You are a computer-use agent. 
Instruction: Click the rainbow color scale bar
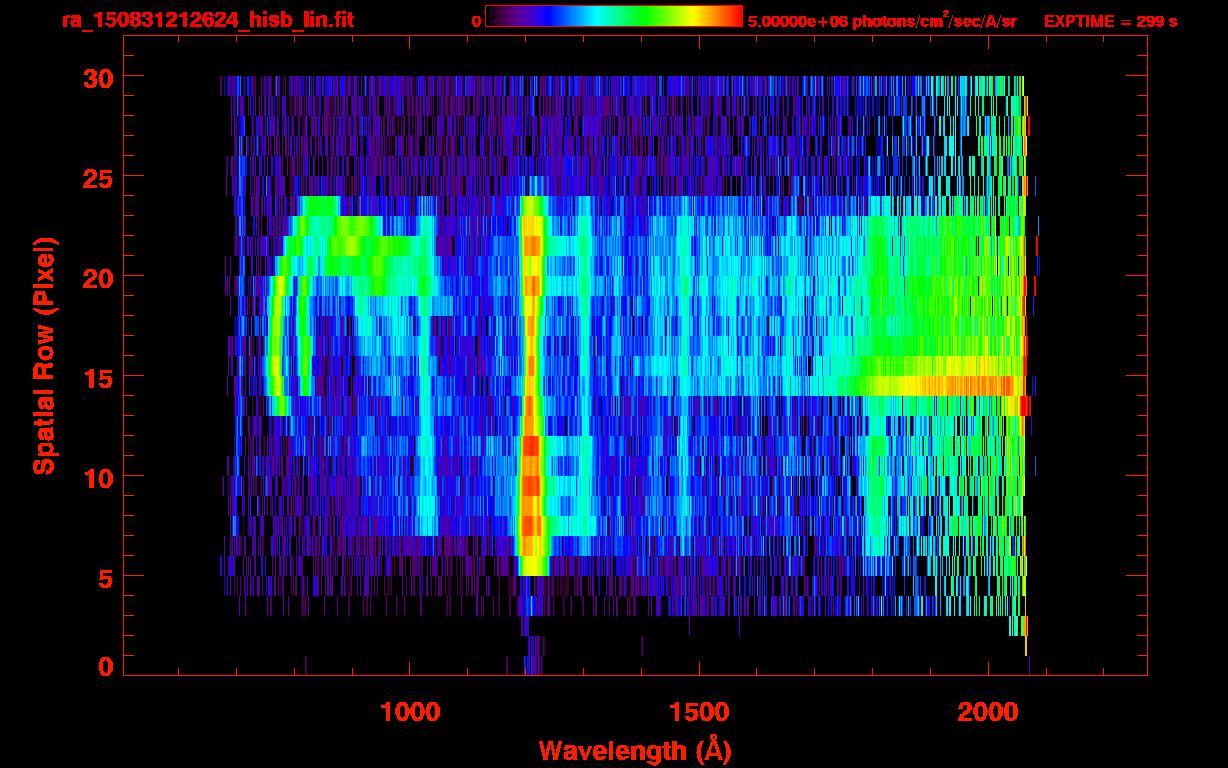pos(614,17)
